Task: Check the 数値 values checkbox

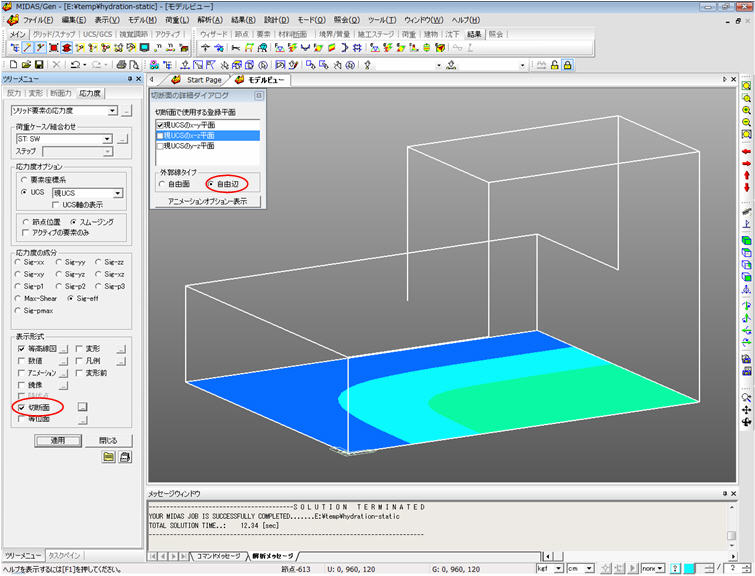Action: point(21,361)
